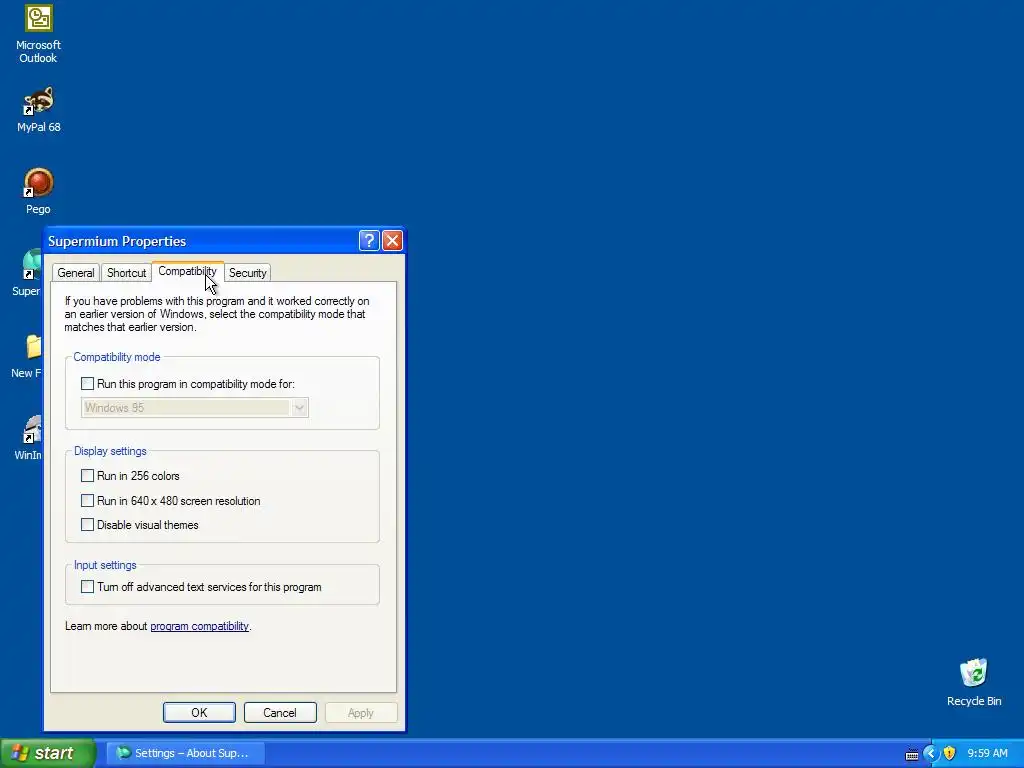Expand hidden tray icons with arrow
Screen dimensions: 1024x768
coord(931,754)
